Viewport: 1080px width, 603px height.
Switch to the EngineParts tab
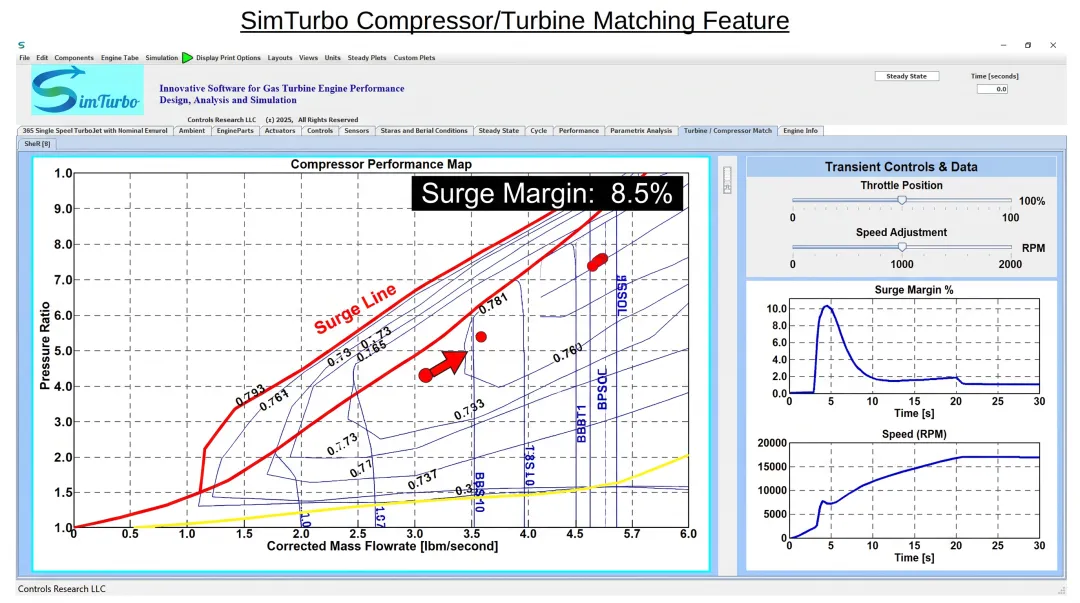[235, 131]
